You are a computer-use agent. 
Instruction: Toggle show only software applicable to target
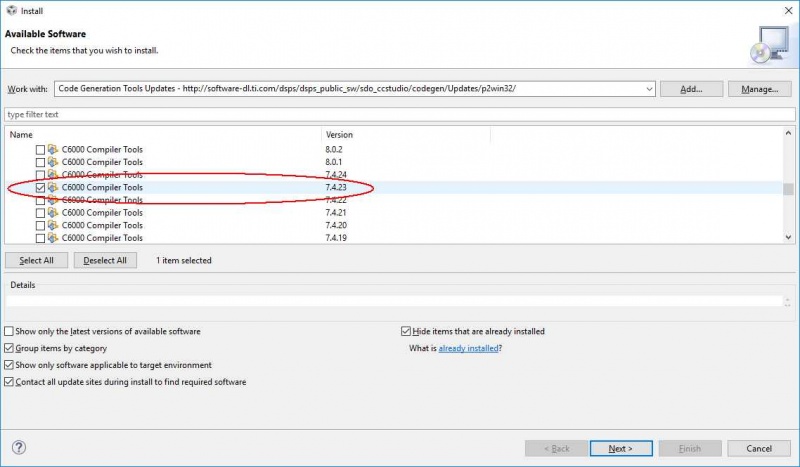pyautogui.click(x=9, y=365)
